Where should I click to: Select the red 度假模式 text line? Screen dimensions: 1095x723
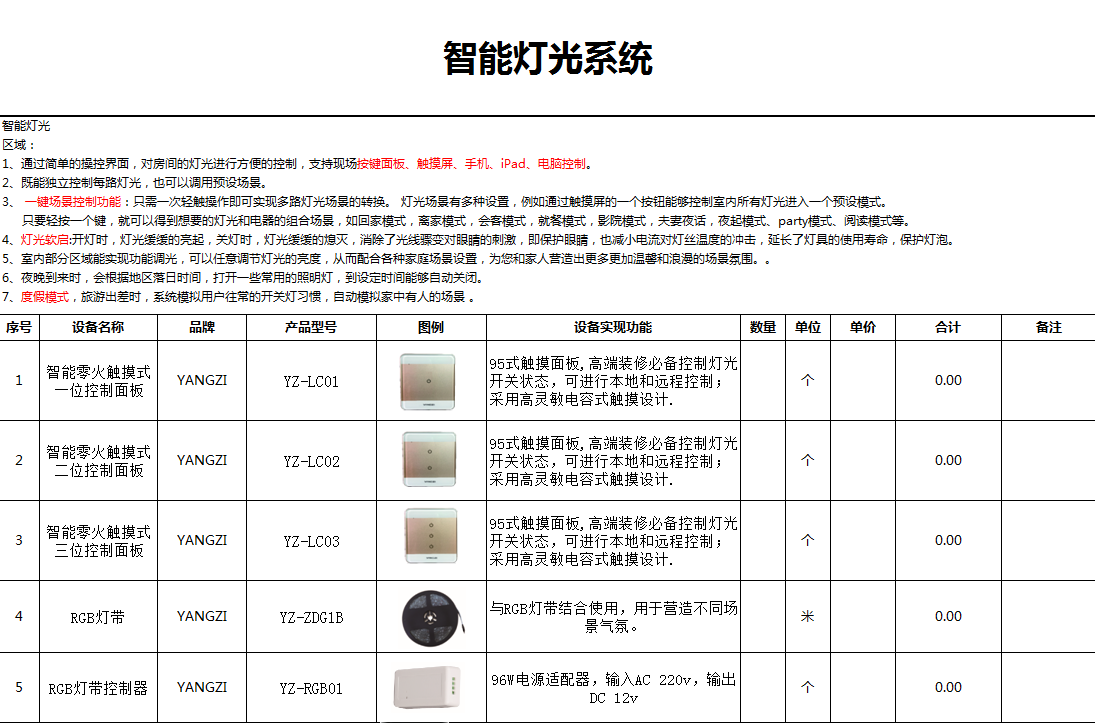45,297
